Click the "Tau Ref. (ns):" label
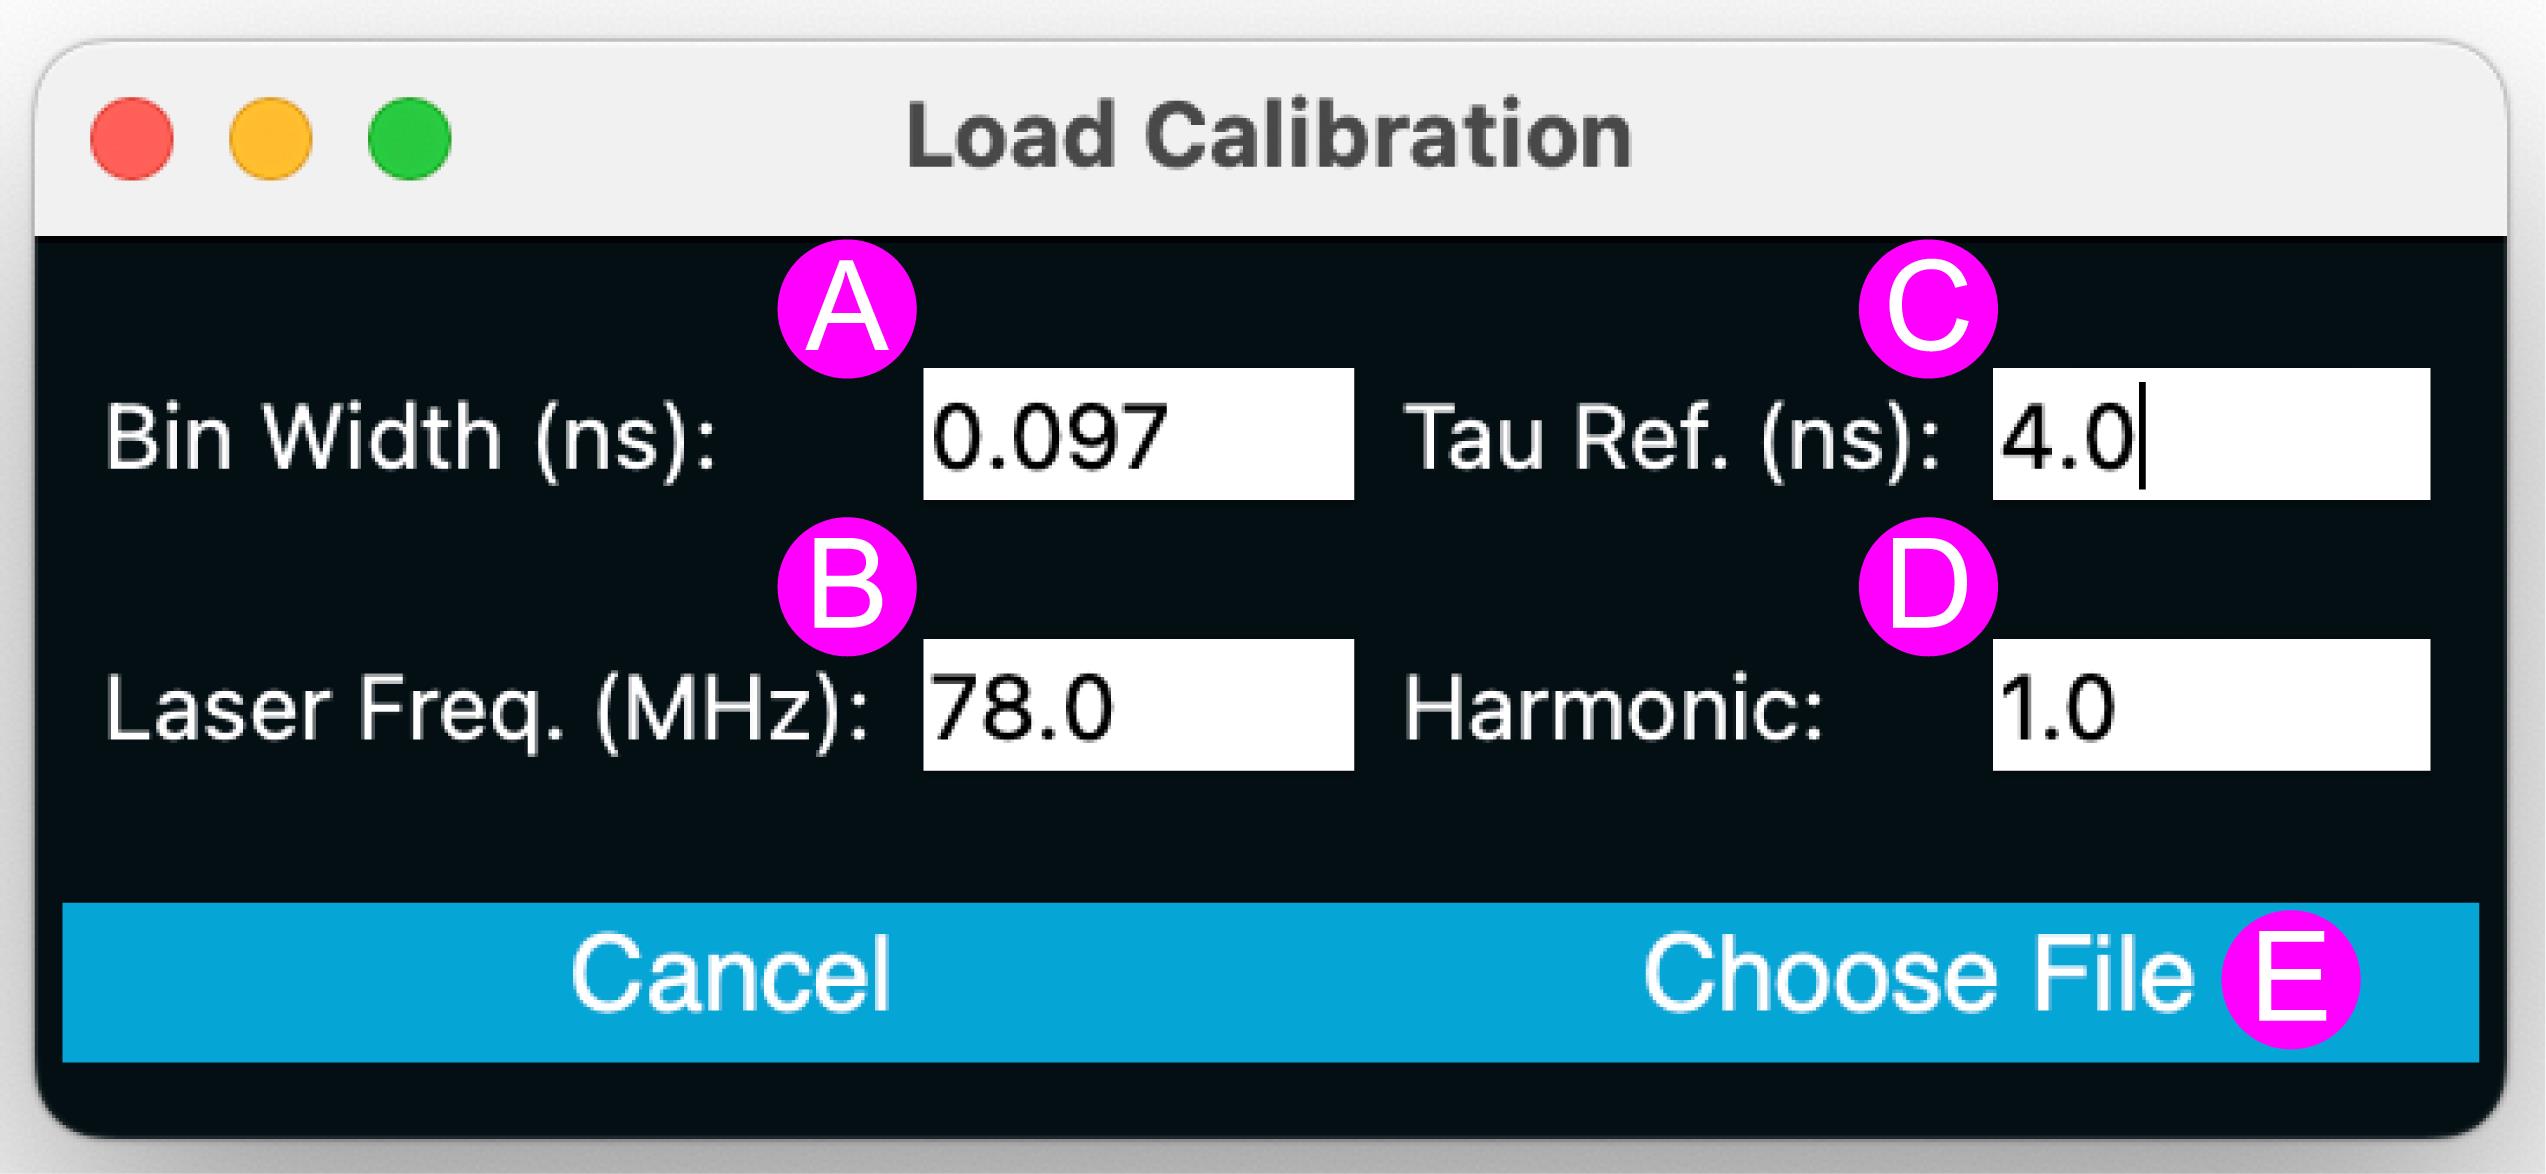The image size is (2546, 1174). (1672, 438)
